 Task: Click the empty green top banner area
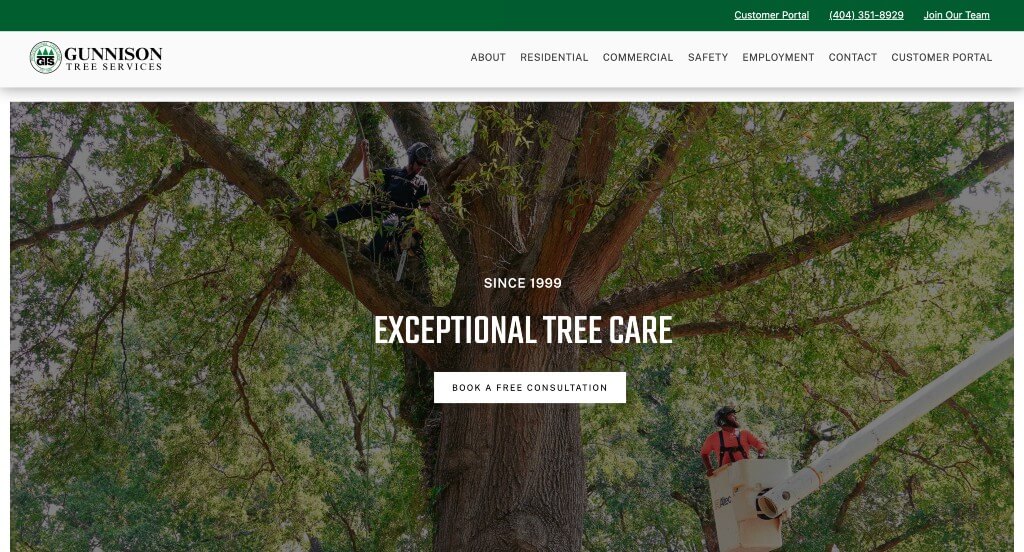tap(366, 15)
